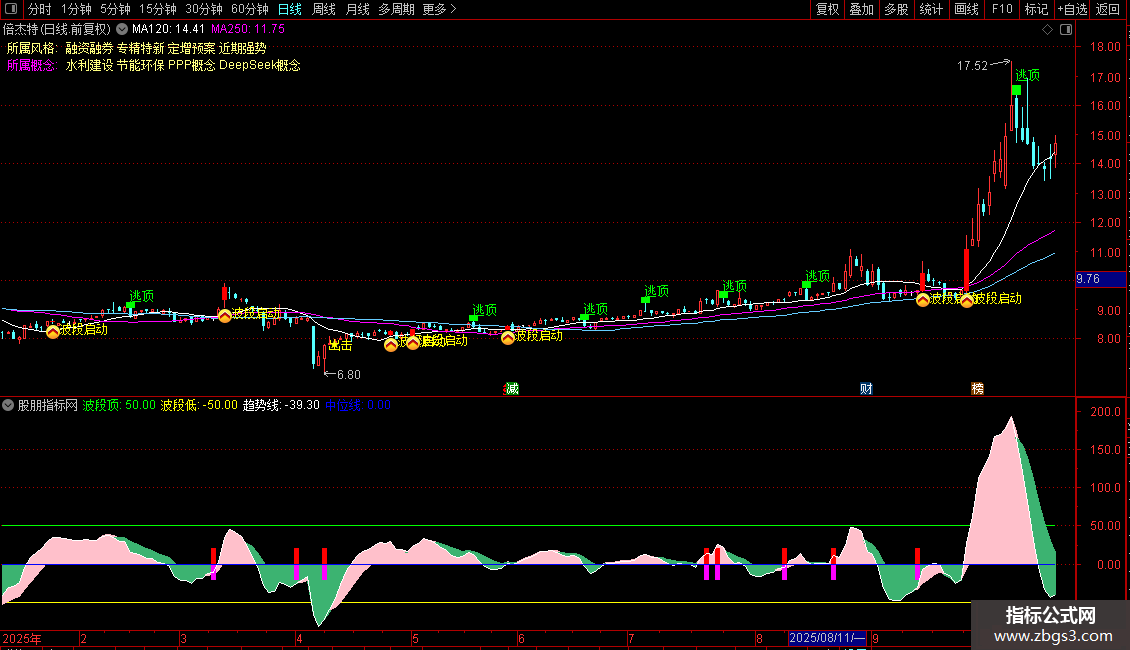Click the month 9 marker on the time axis
This screenshot has height=650, width=1130.
(x=876, y=639)
